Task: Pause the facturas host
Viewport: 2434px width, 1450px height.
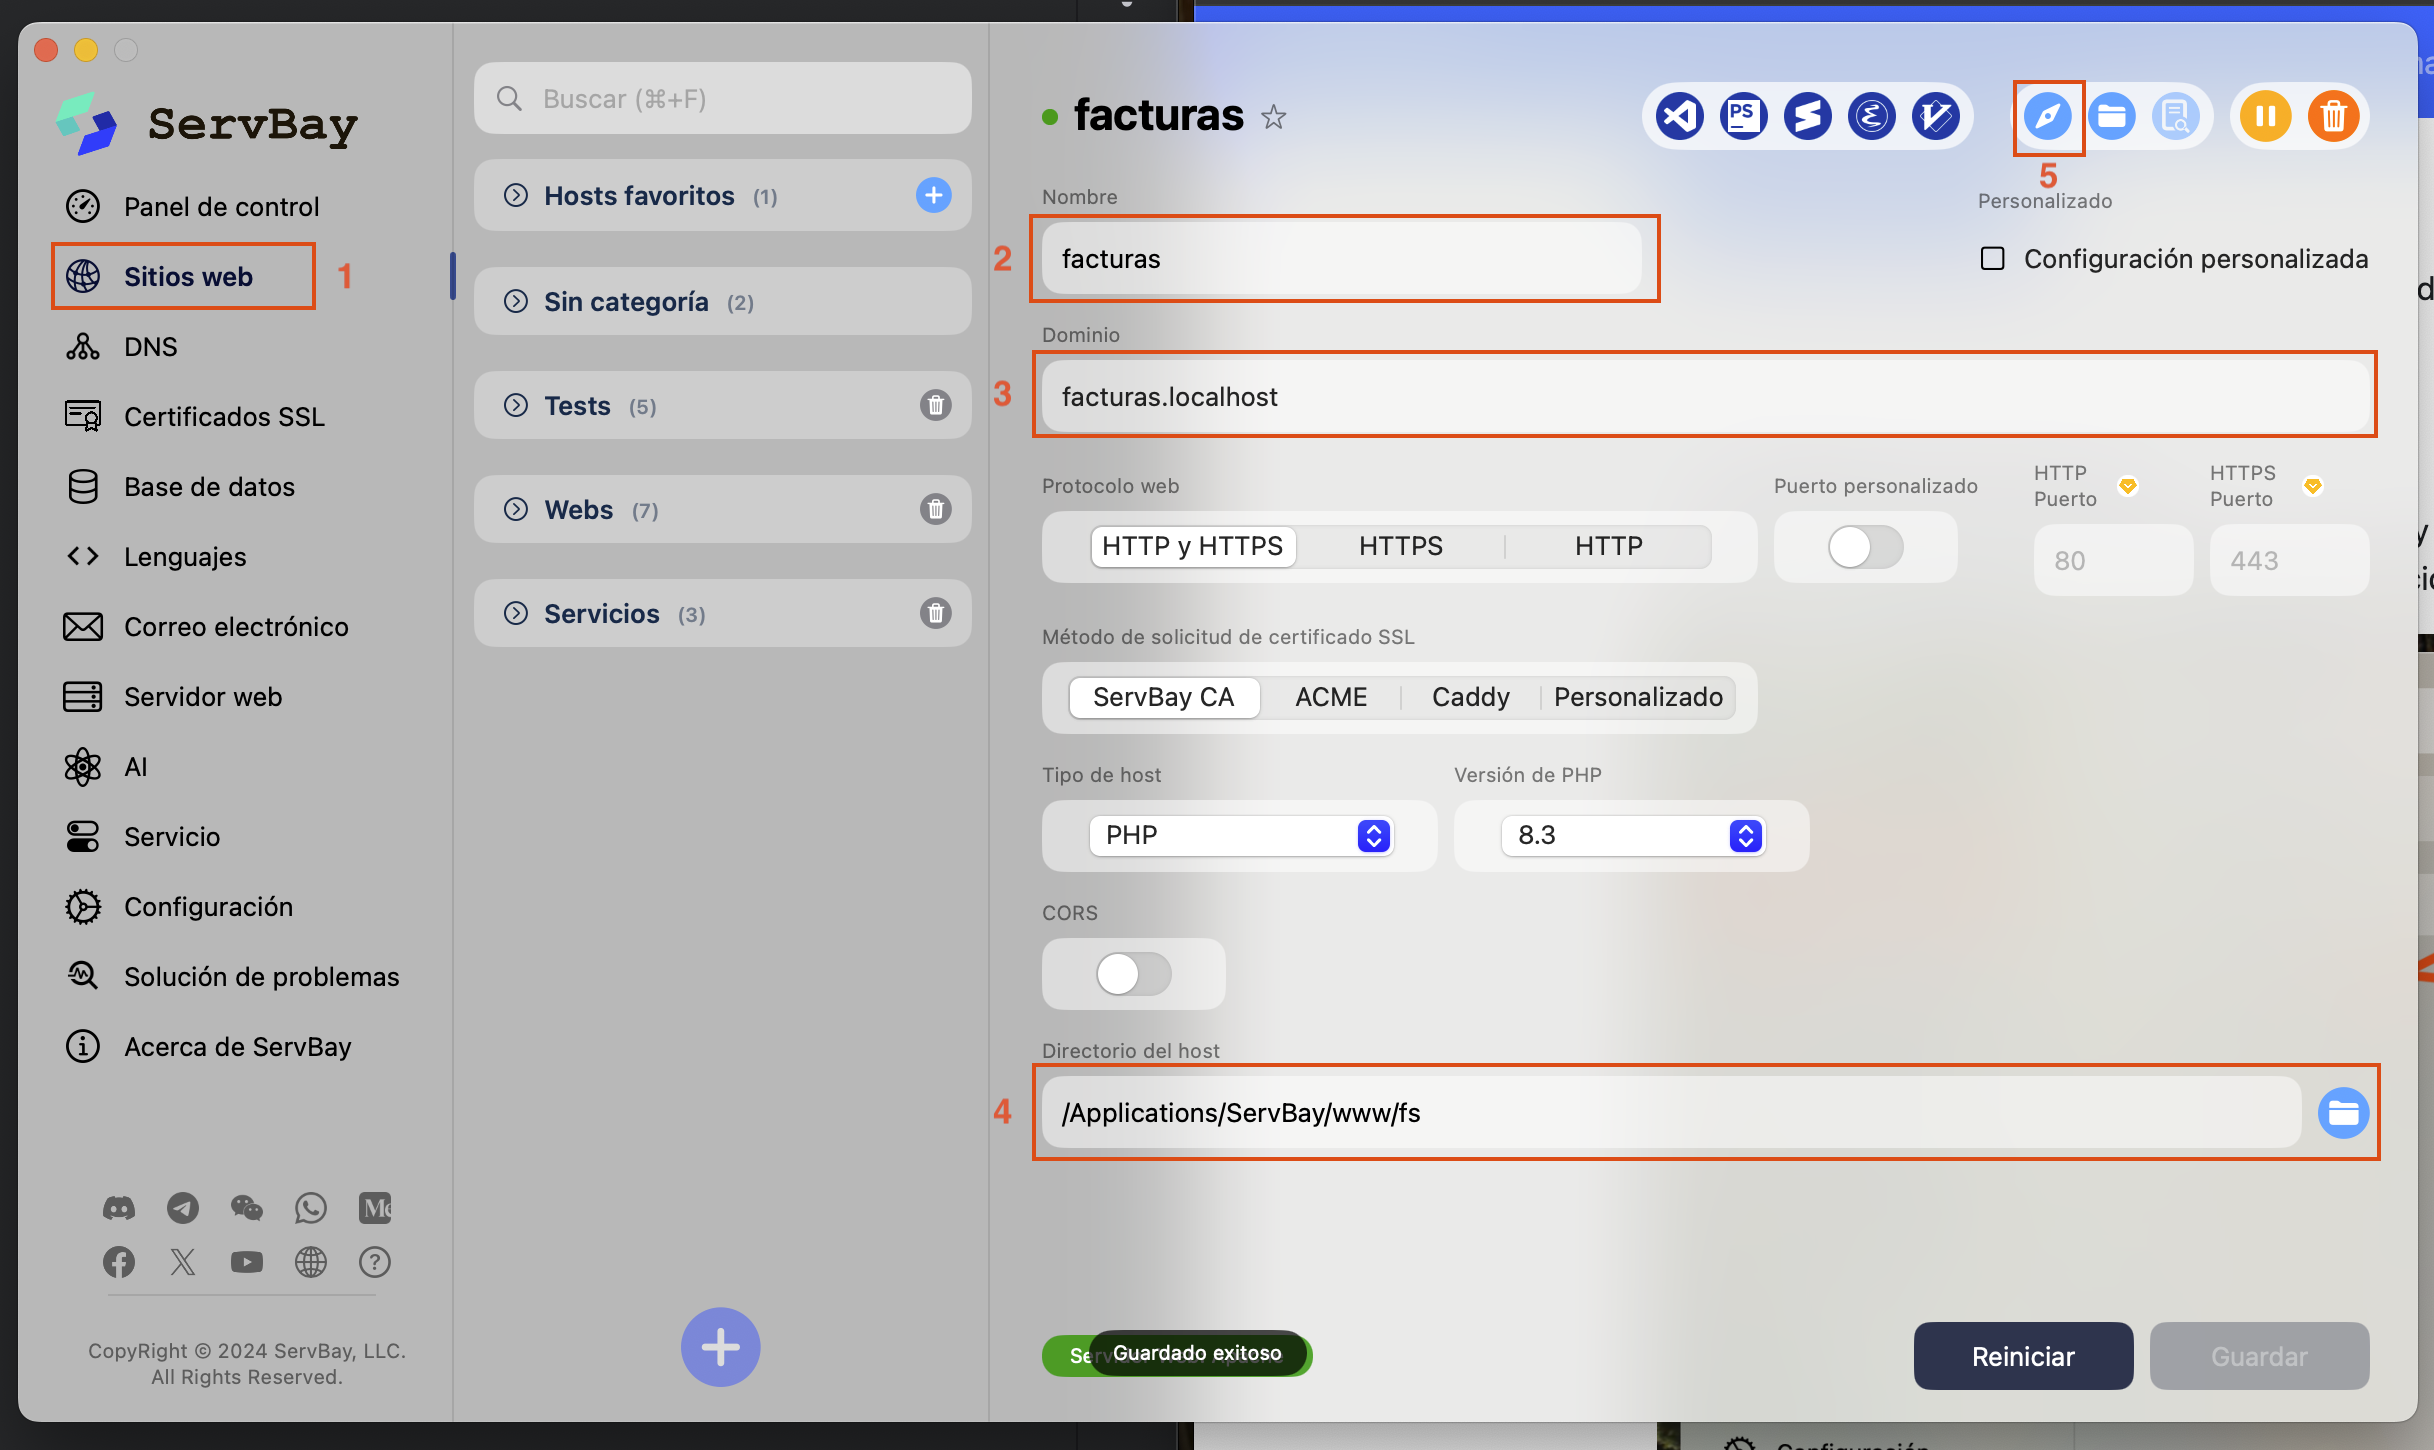Action: [x=2265, y=117]
